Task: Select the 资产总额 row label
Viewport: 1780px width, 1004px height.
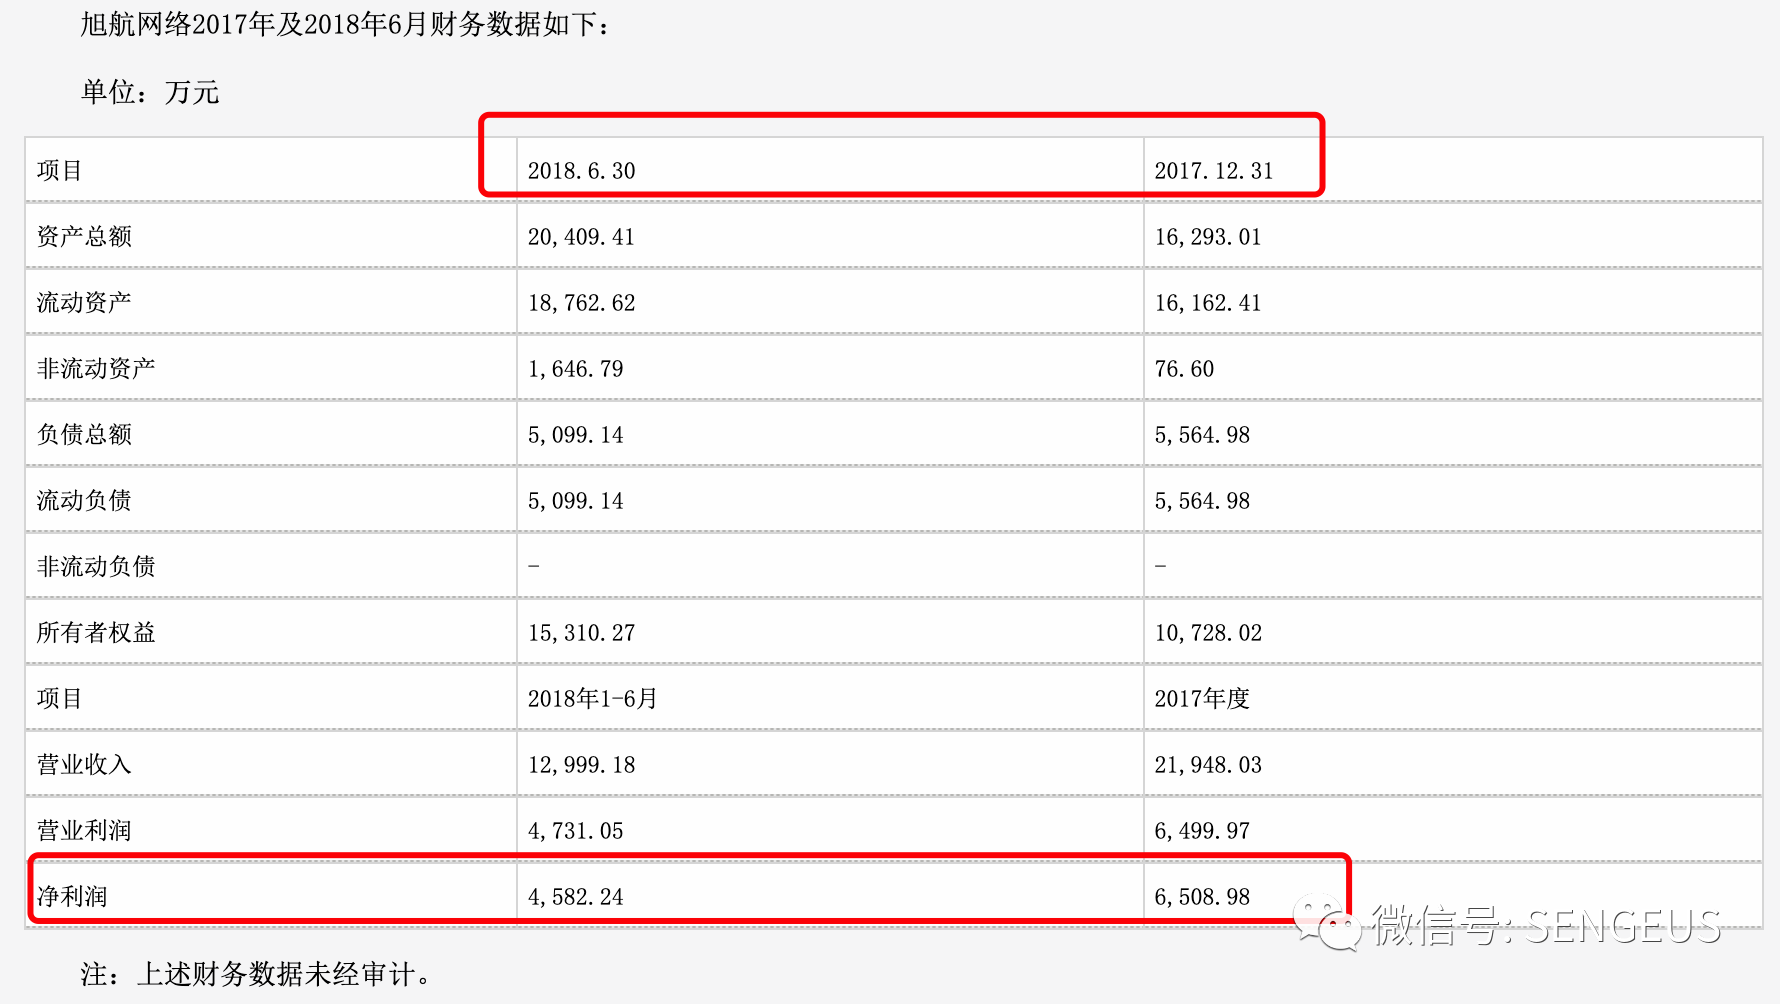Action: [84, 237]
